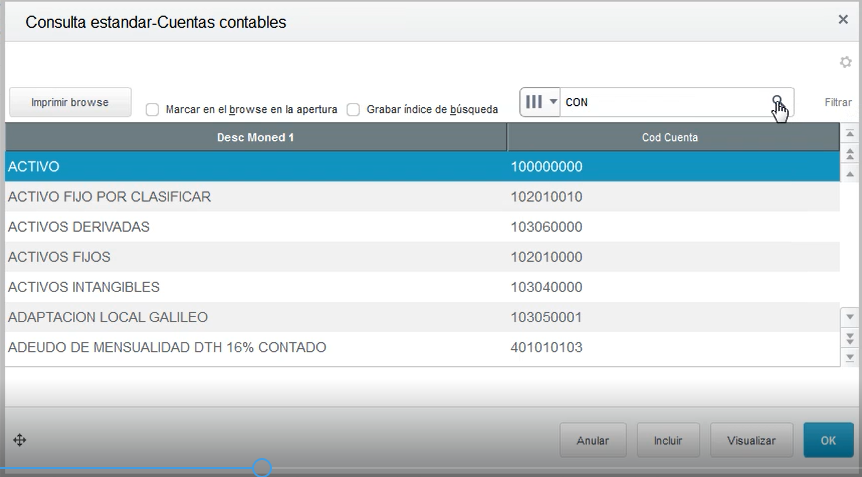This screenshot has height=477, width=862.
Task: Click page down double arrow
Action: click(x=850, y=337)
